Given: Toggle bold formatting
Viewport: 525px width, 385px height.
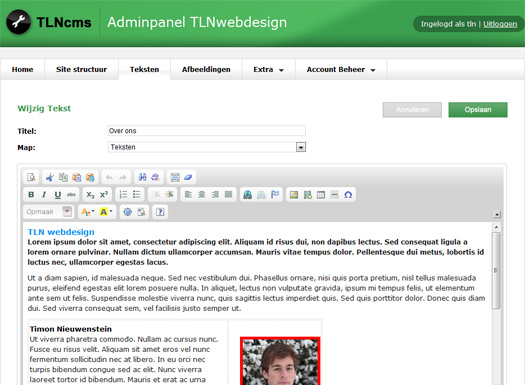Looking at the screenshot, I should pyautogui.click(x=31, y=195).
